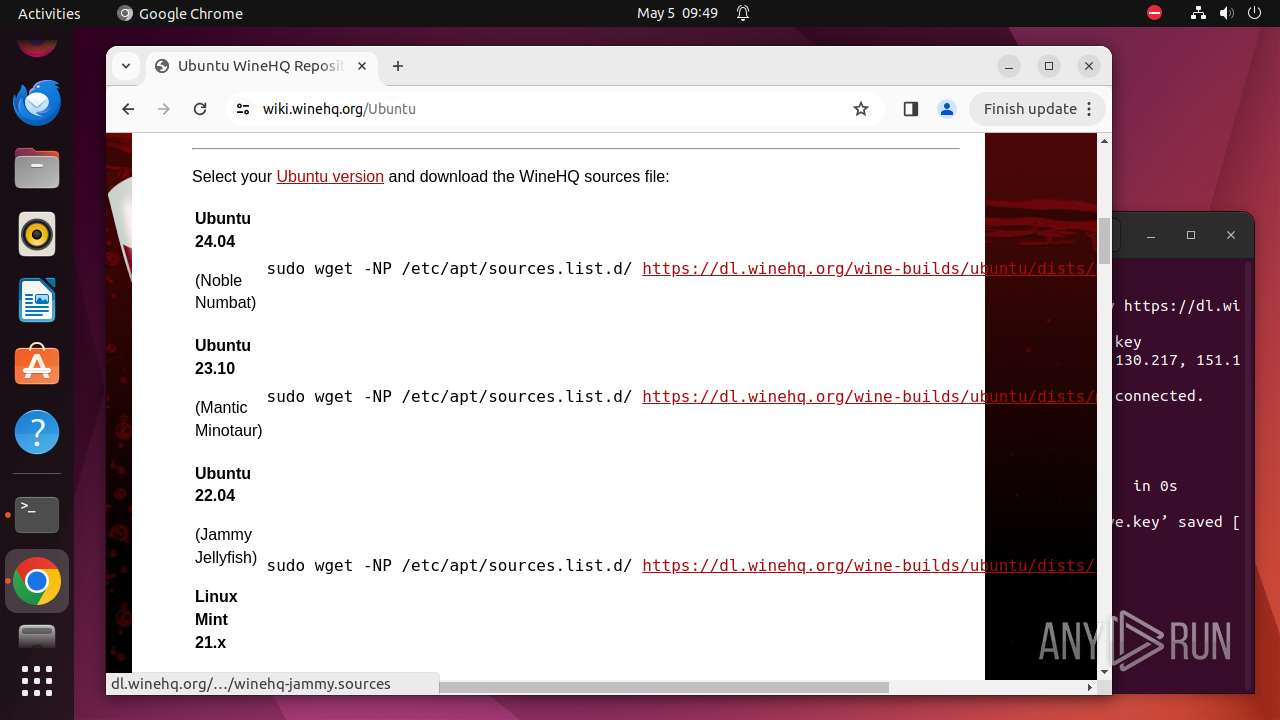Click scroll right arrow on horizontal scrollbar
The width and height of the screenshot is (1280, 720).
click(x=1090, y=687)
